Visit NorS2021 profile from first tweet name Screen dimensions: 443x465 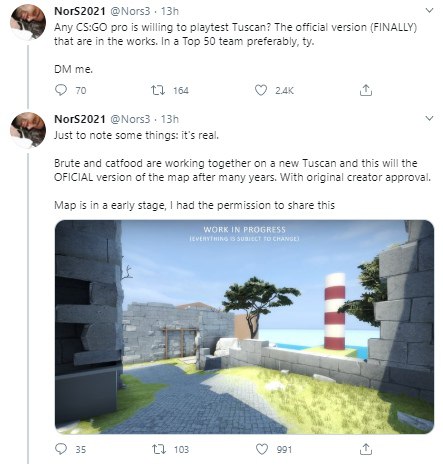tap(80, 11)
